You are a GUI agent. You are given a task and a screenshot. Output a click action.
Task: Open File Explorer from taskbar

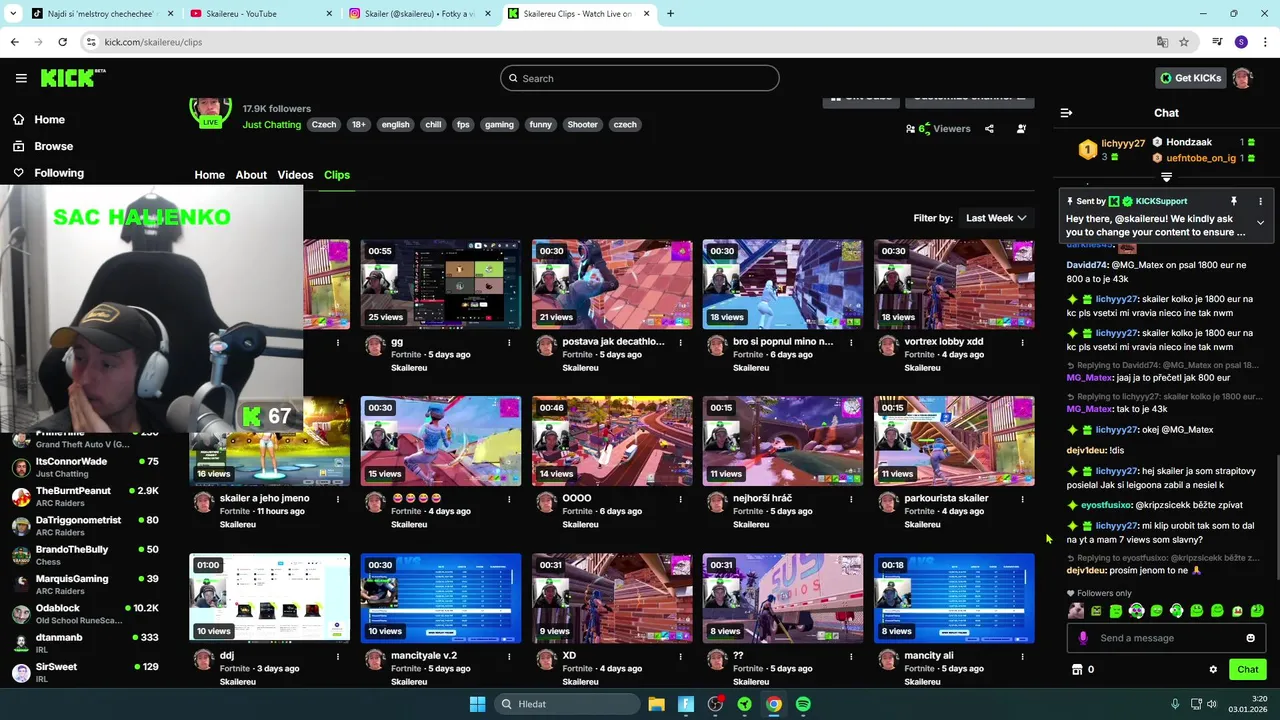point(656,704)
